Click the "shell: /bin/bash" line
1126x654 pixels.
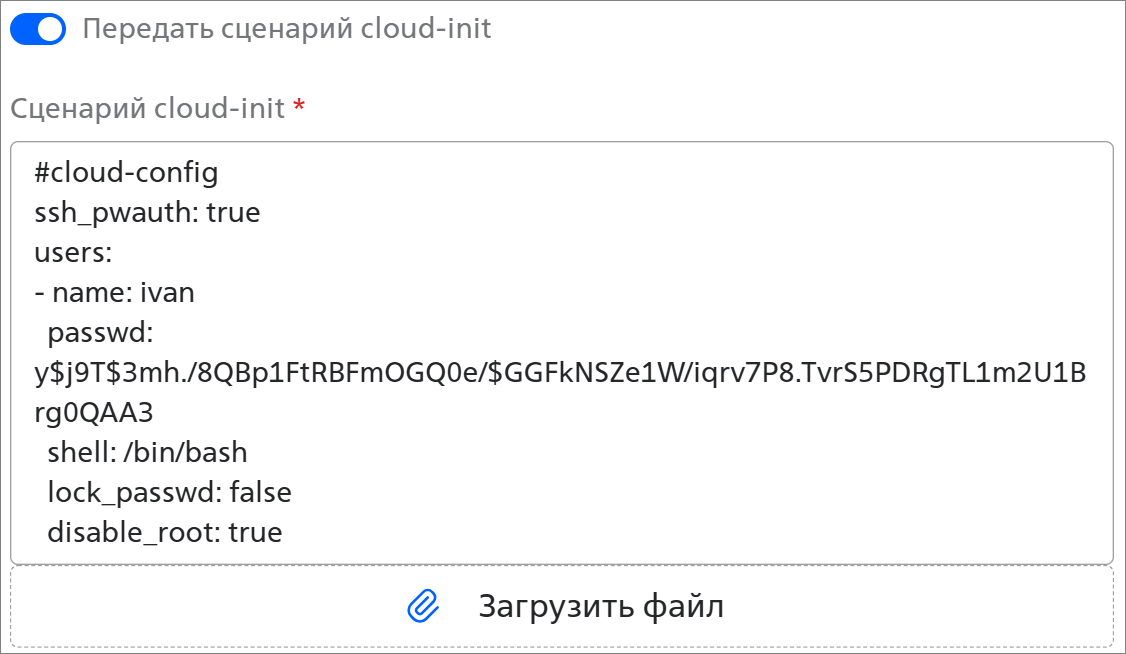coord(147,452)
